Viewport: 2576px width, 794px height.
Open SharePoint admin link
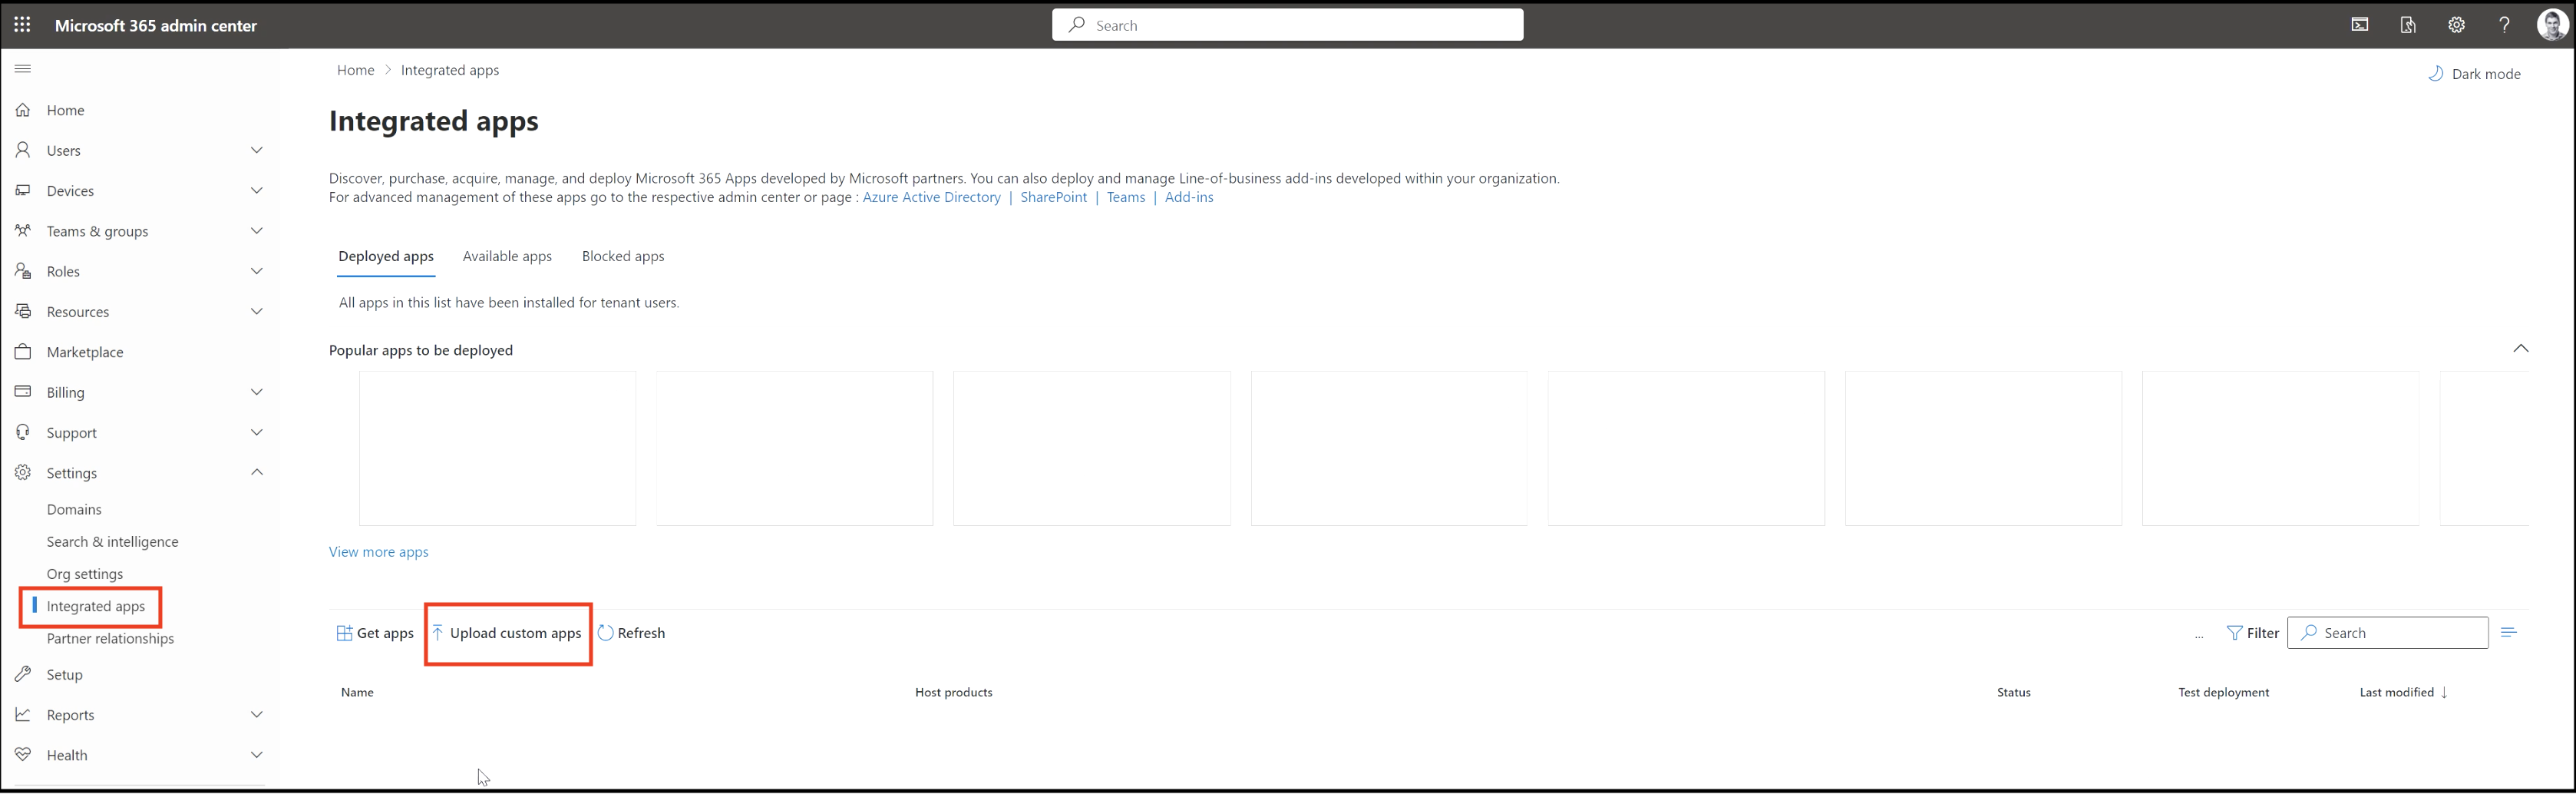1053,198
